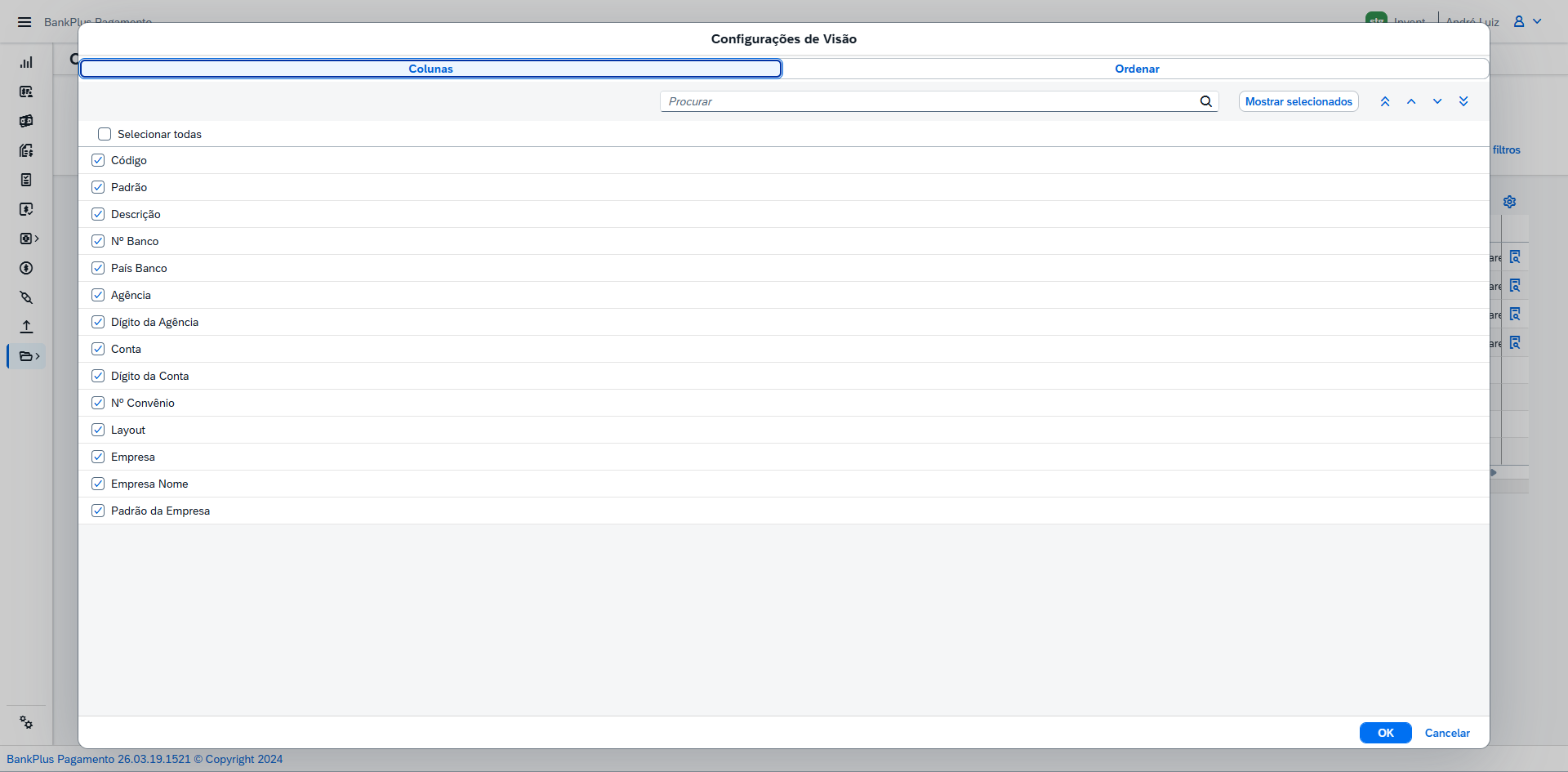Toggle the País Banco checkbox
The height and width of the screenshot is (772, 1568).
click(98, 268)
